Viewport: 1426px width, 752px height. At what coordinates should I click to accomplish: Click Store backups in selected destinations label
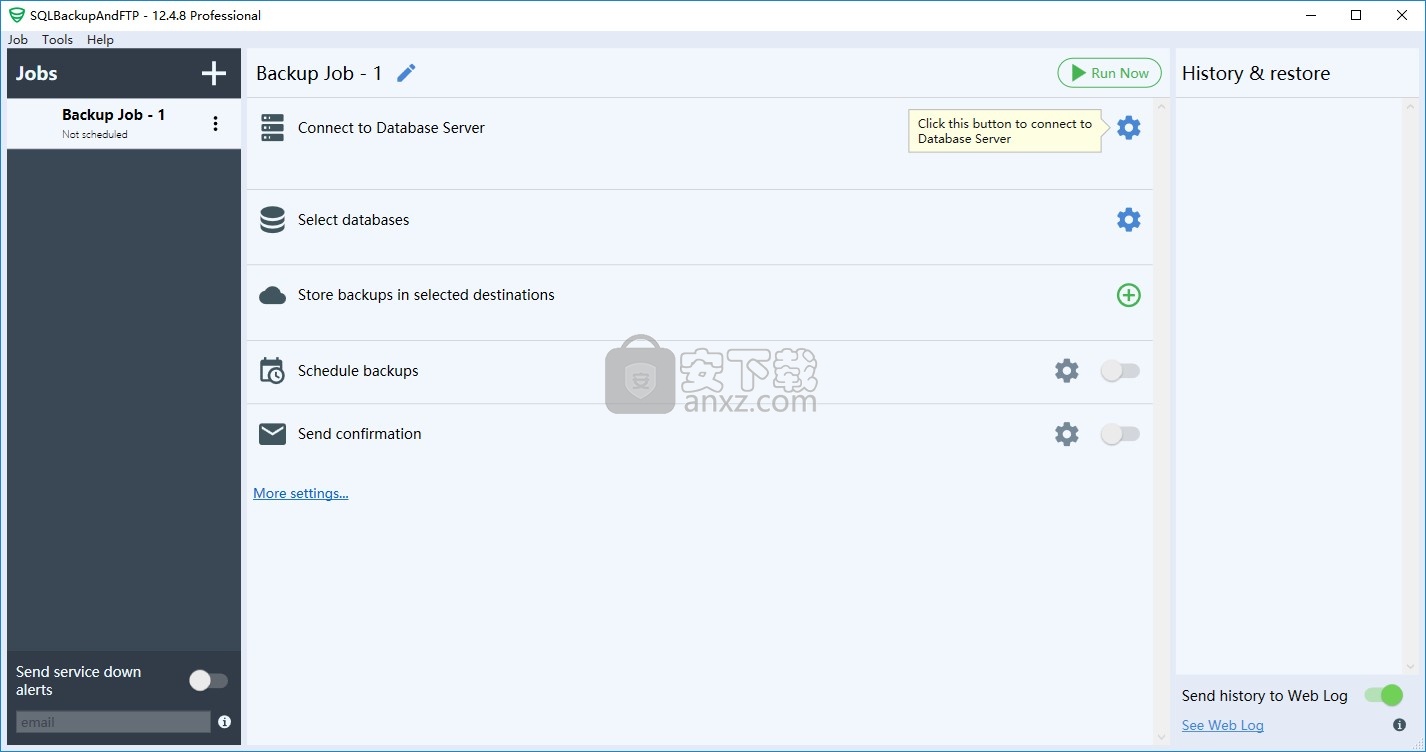tap(426, 295)
